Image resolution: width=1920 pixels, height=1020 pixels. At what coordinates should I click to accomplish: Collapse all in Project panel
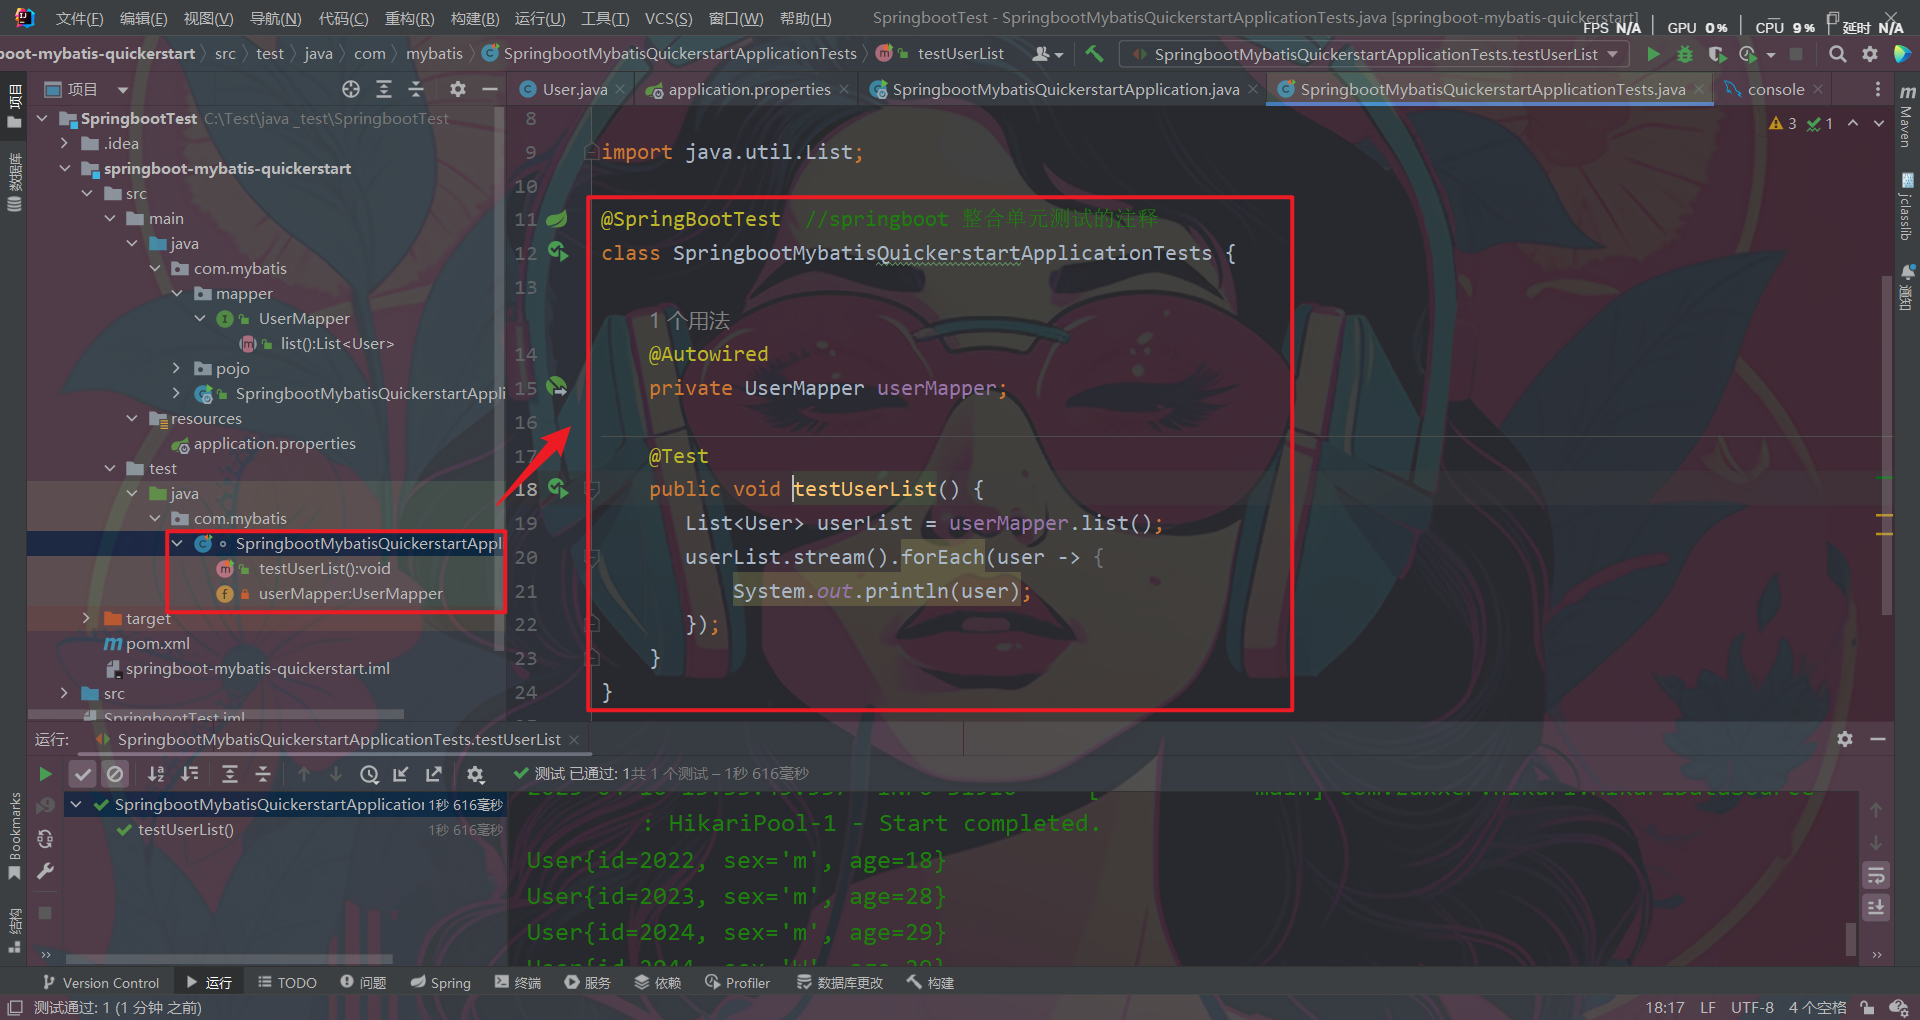[416, 89]
